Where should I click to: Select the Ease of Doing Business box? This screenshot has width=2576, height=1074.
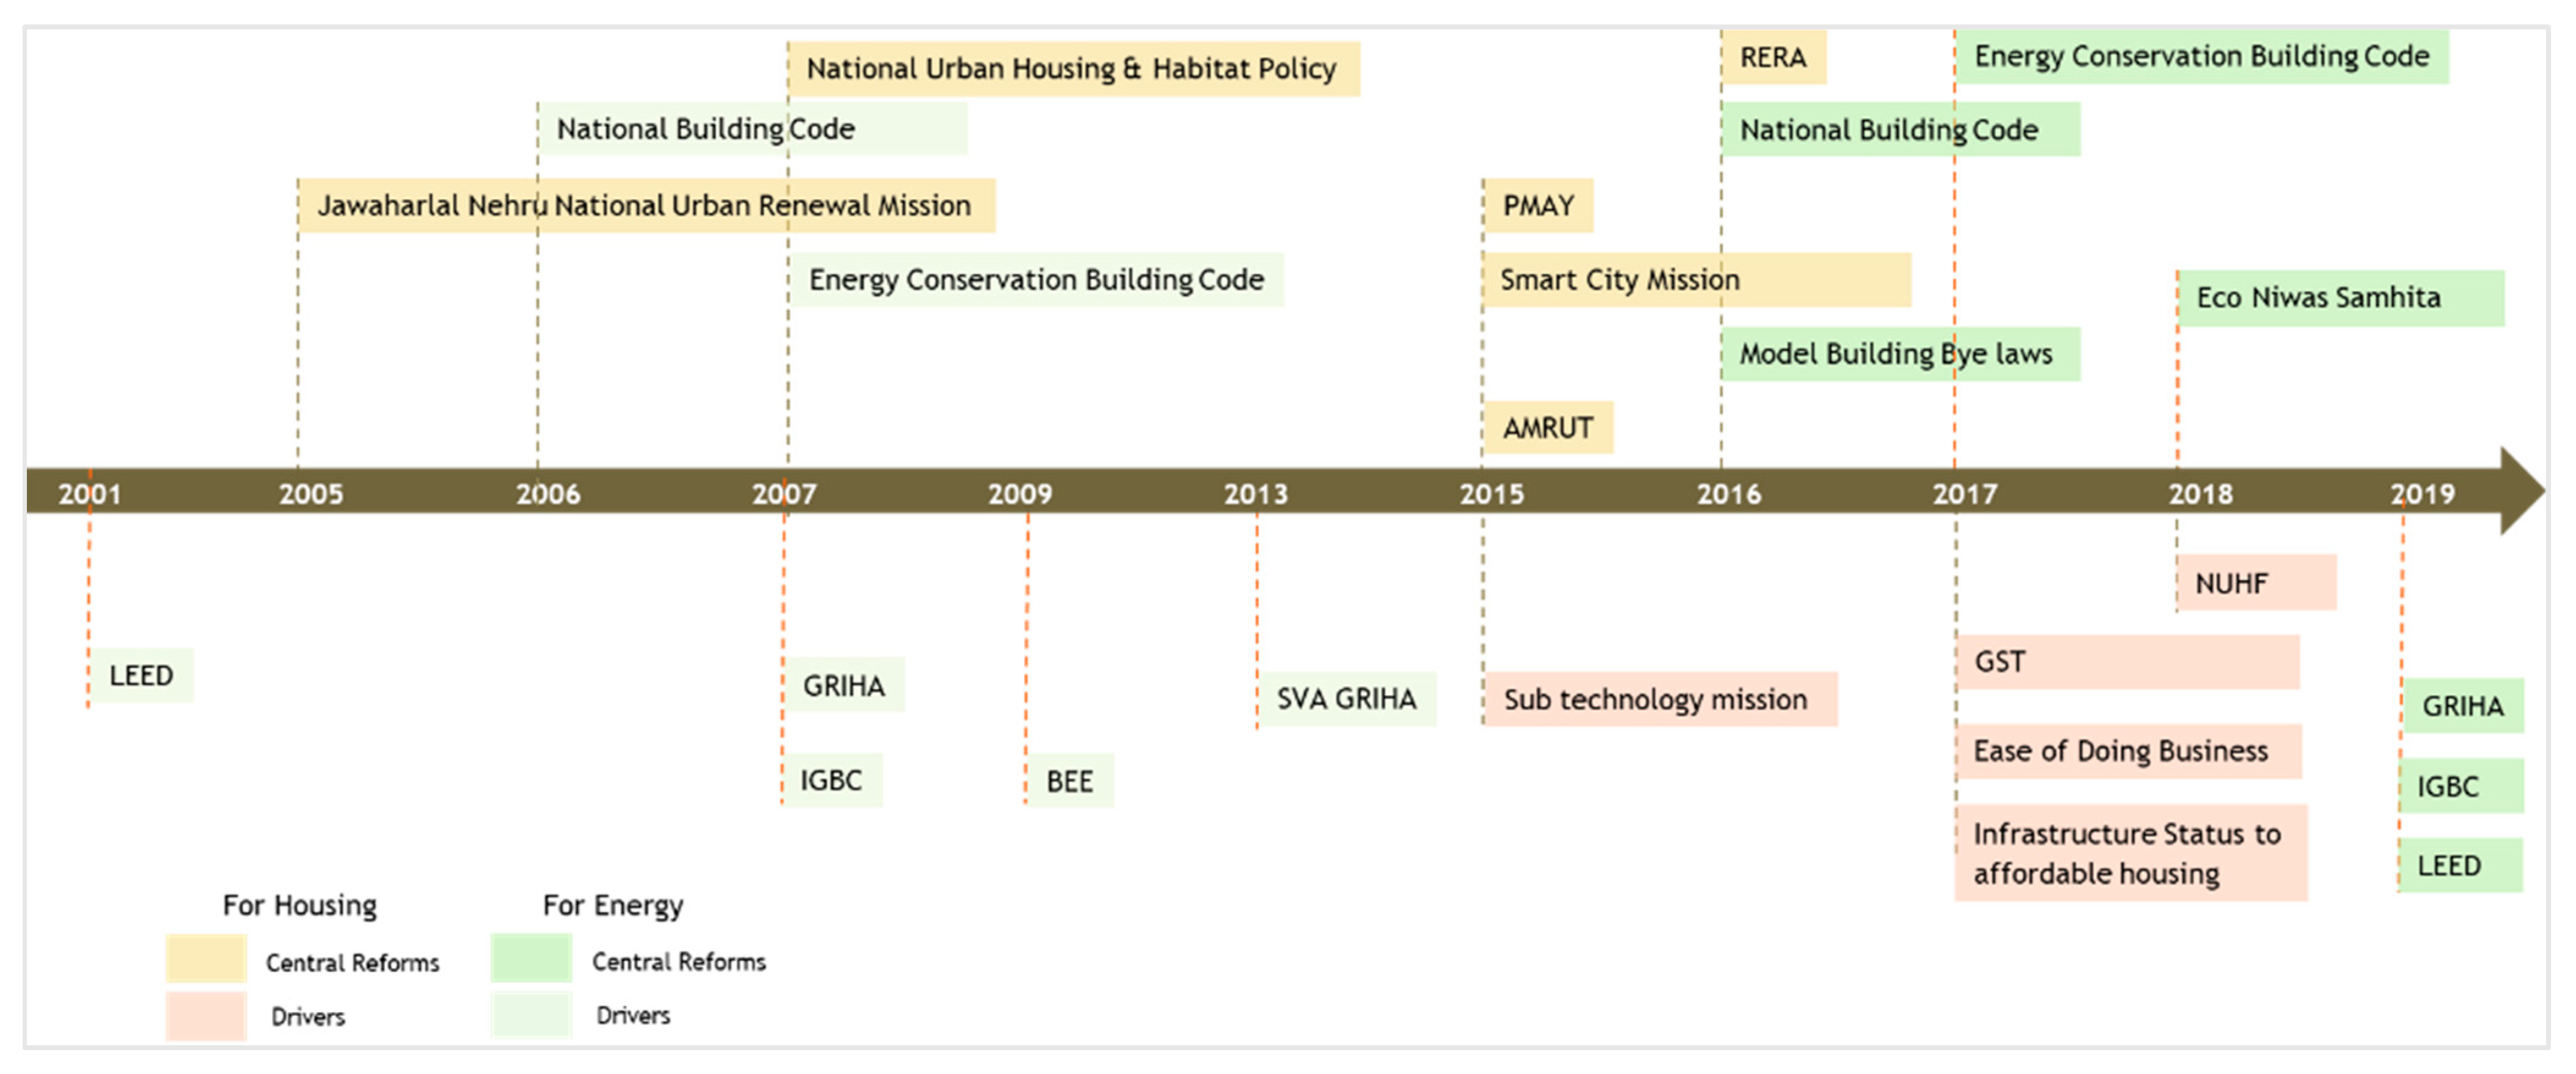[2129, 751]
